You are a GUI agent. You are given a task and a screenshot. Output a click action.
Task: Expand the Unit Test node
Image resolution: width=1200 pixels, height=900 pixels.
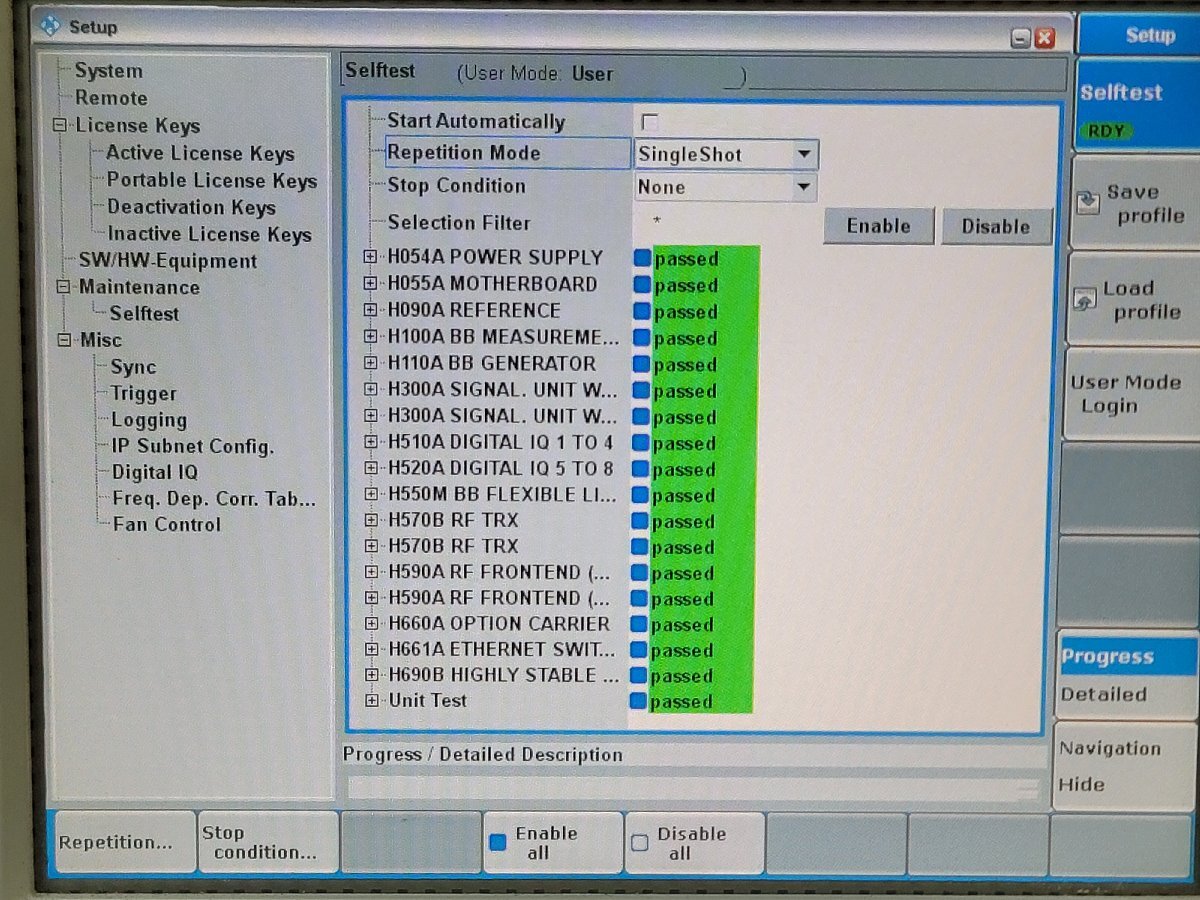371,700
